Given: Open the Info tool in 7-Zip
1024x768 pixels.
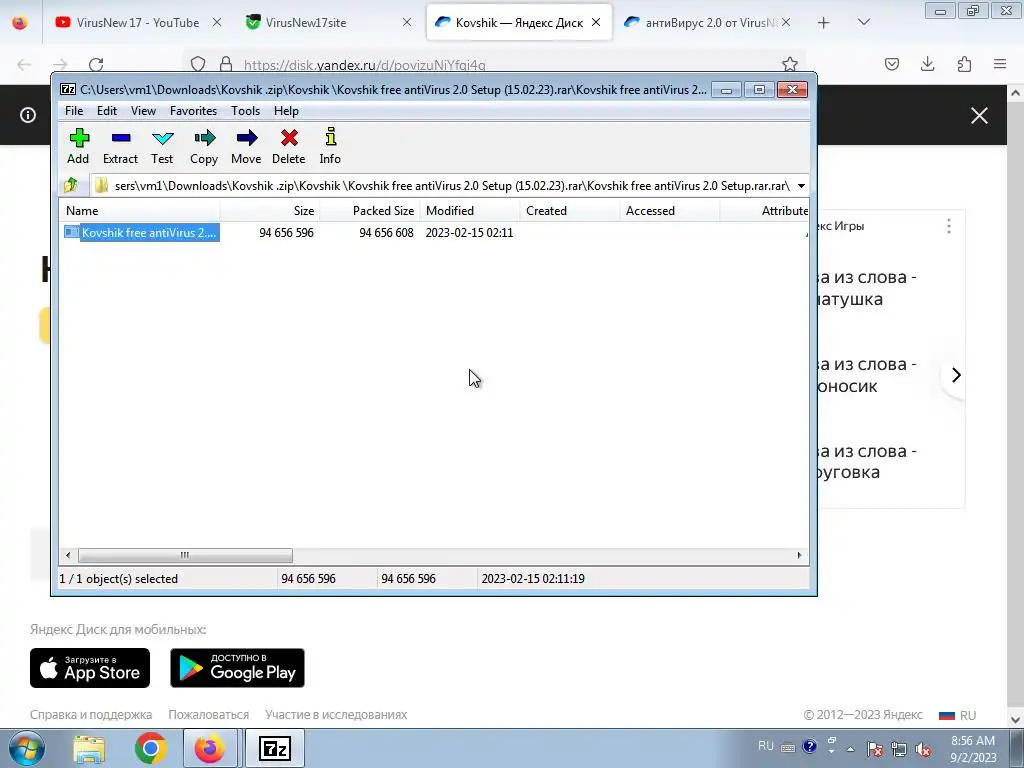Looking at the screenshot, I should [330, 147].
